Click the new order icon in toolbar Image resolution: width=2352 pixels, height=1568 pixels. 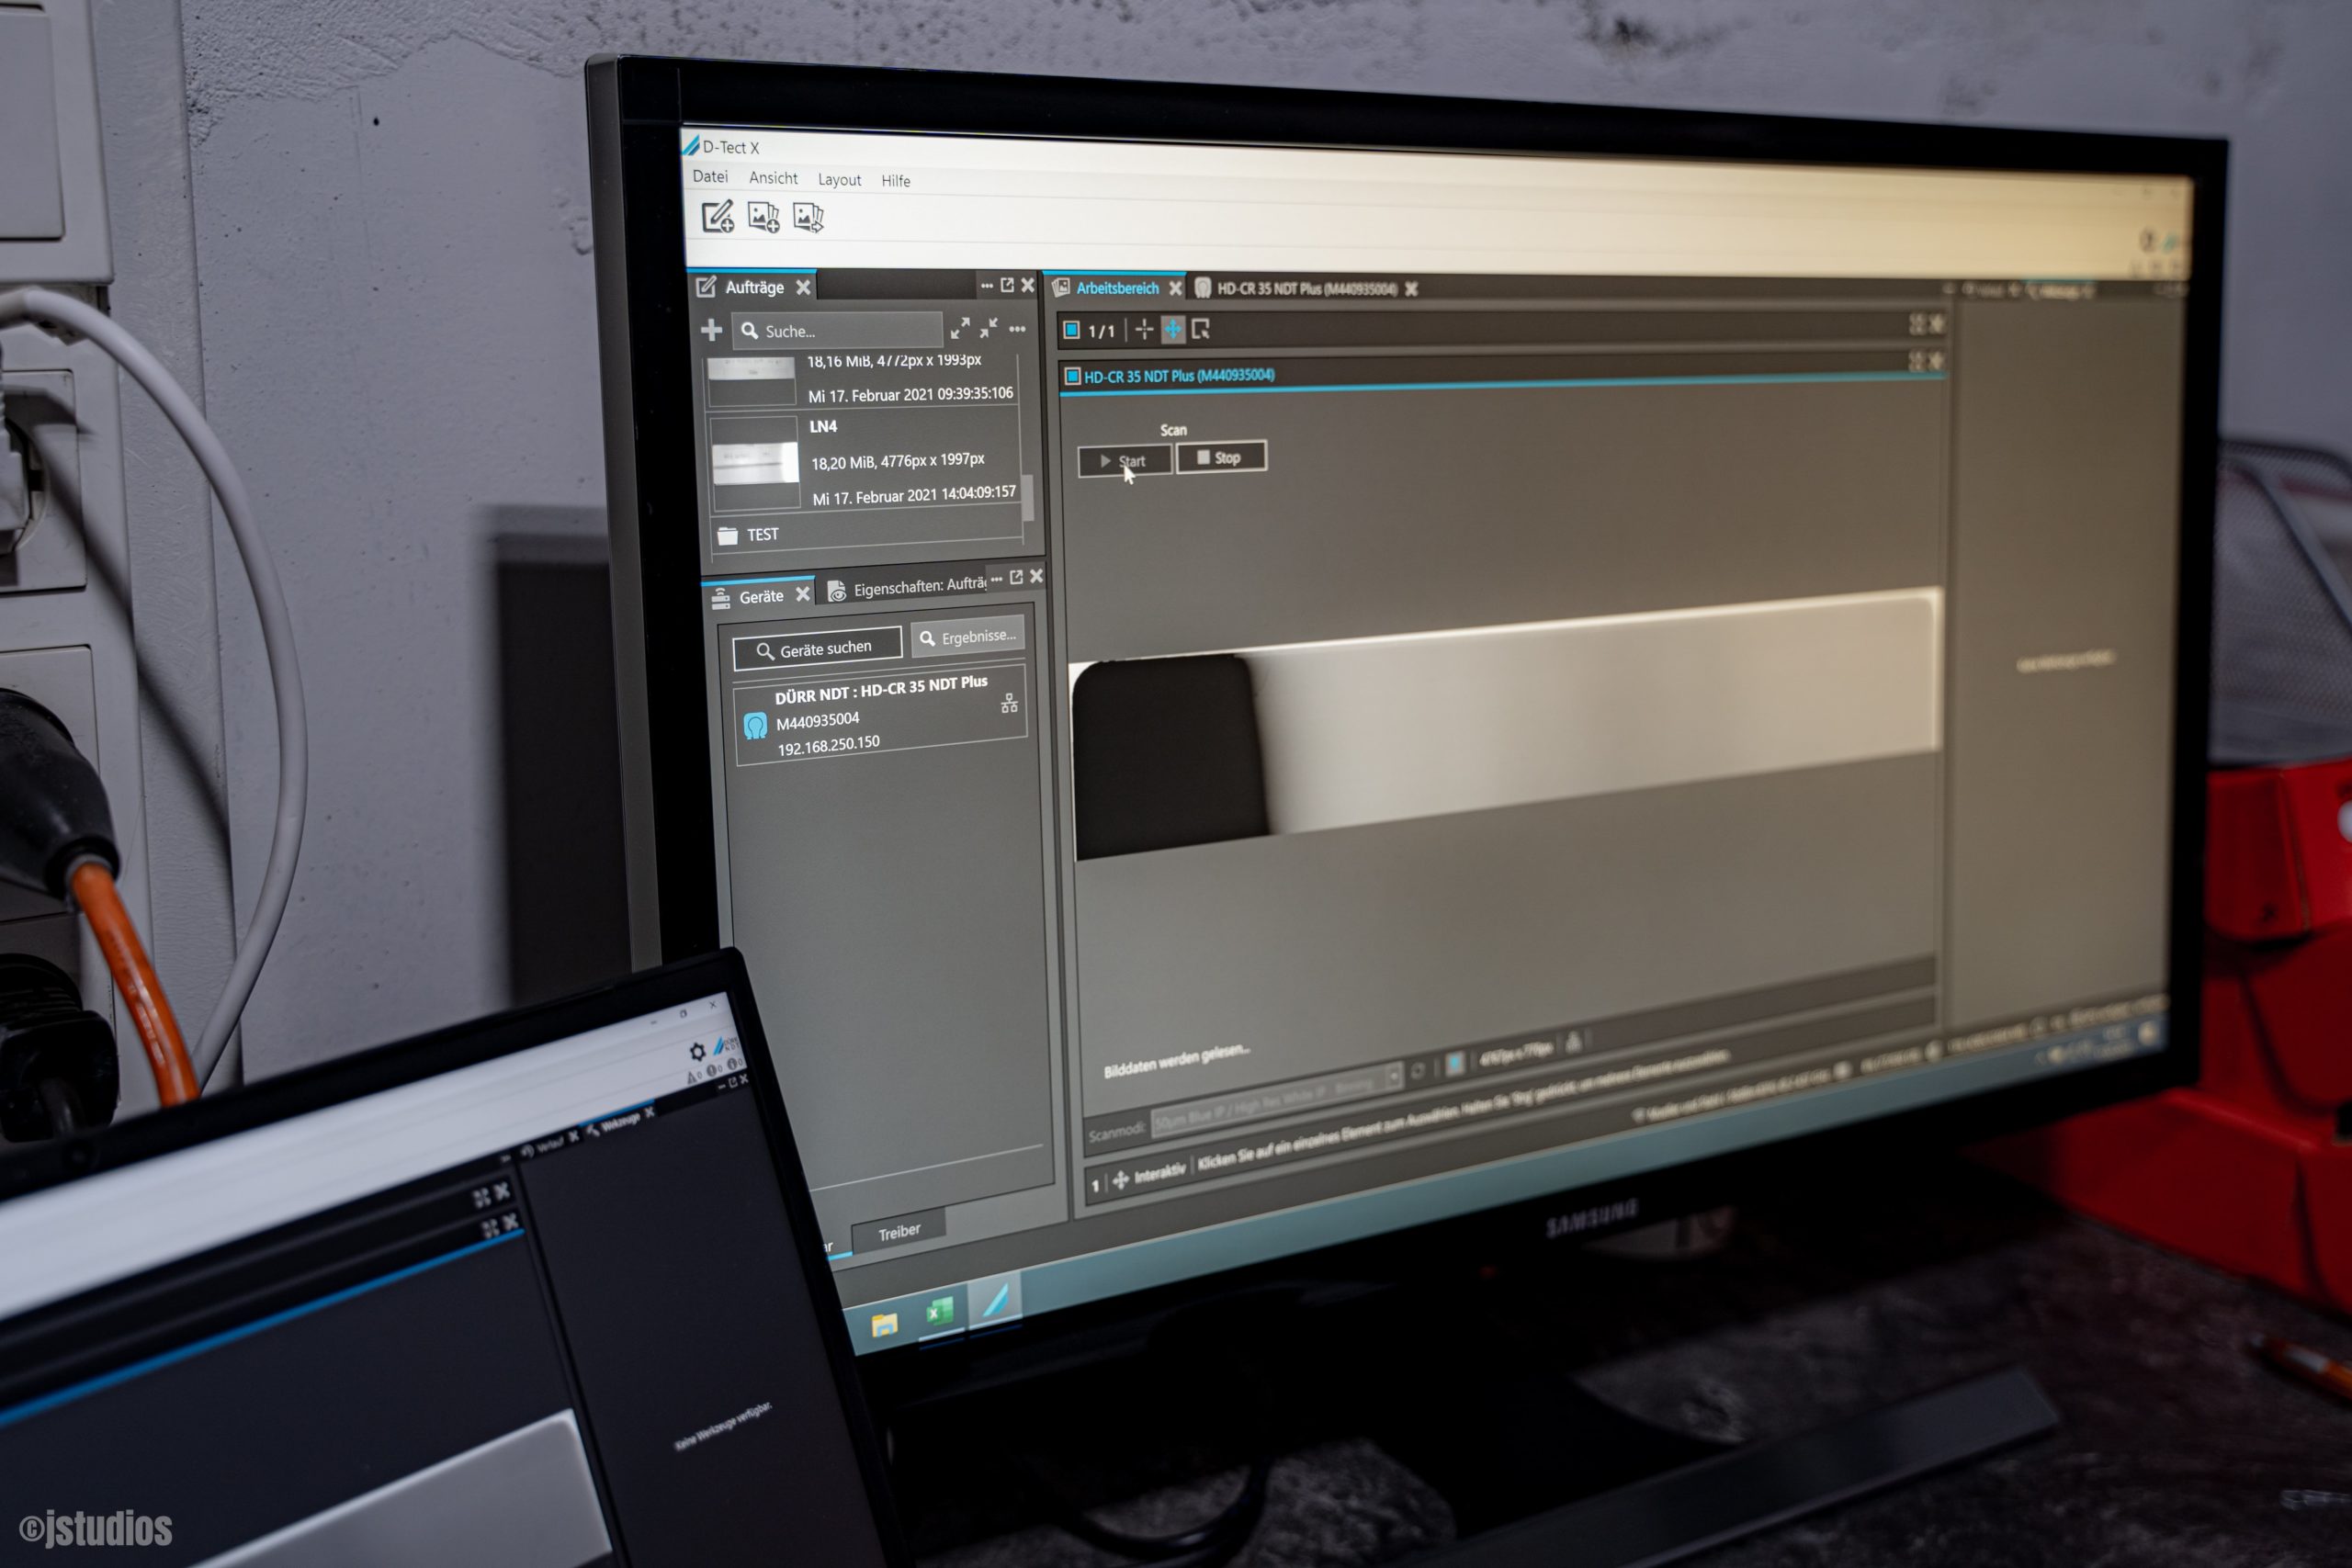pyautogui.click(x=717, y=216)
